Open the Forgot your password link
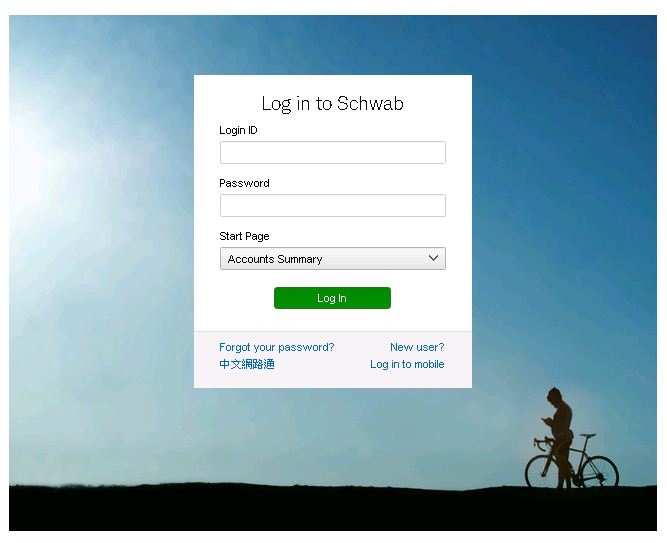This screenshot has width=667, height=543. click(x=276, y=347)
